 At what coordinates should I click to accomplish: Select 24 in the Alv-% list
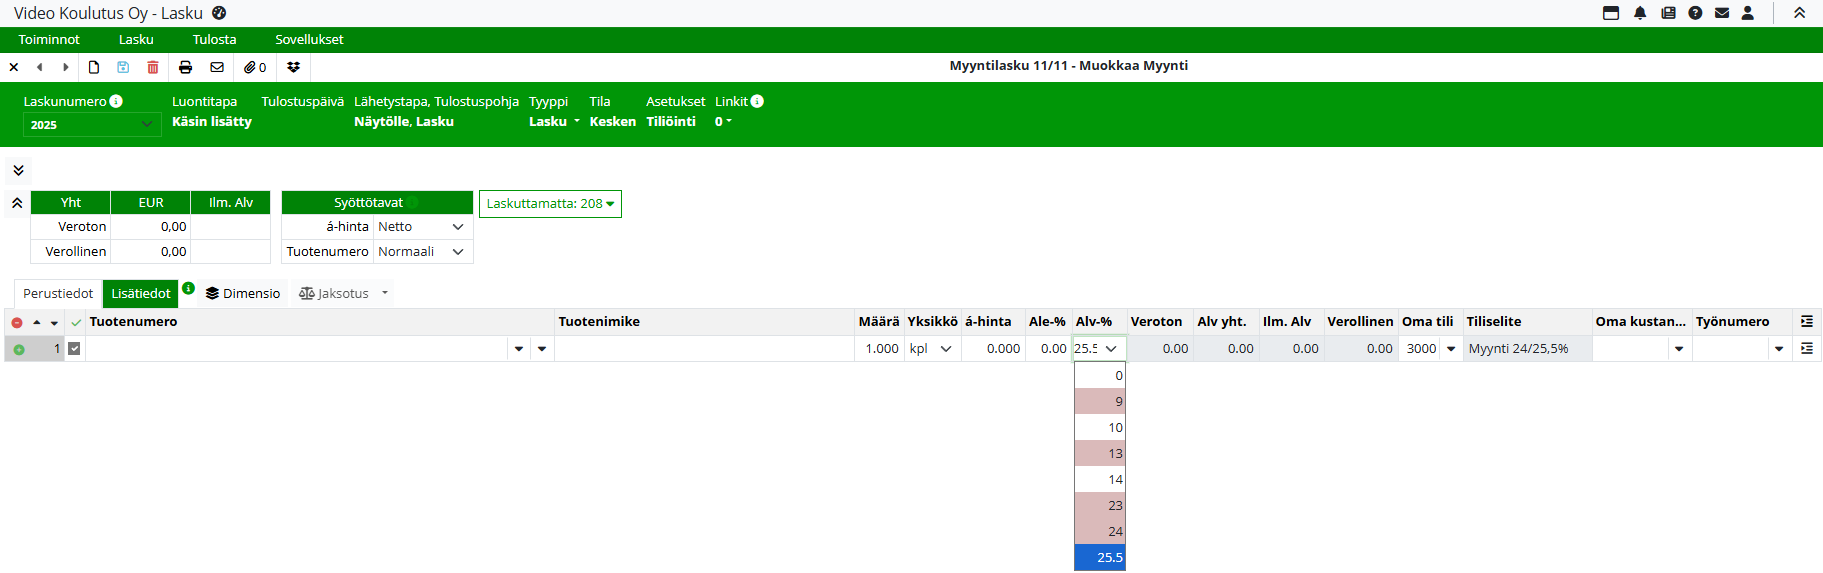[1100, 532]
